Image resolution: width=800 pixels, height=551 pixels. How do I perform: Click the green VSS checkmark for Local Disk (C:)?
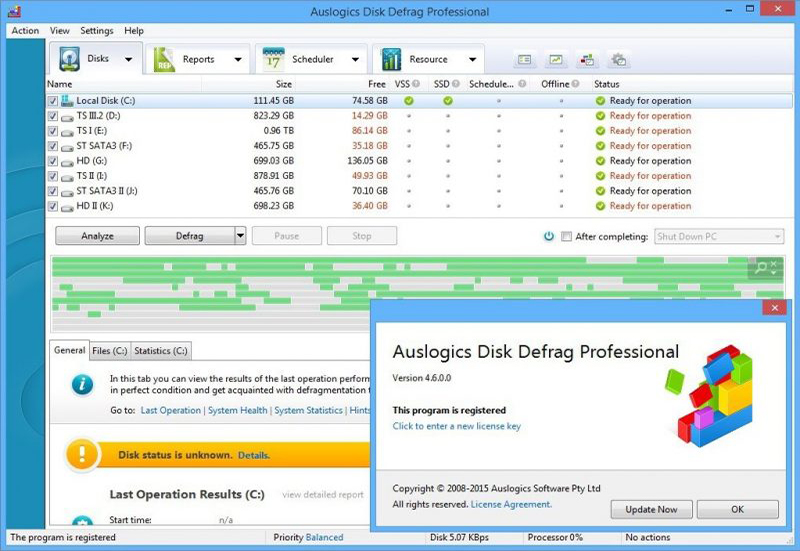409,101
